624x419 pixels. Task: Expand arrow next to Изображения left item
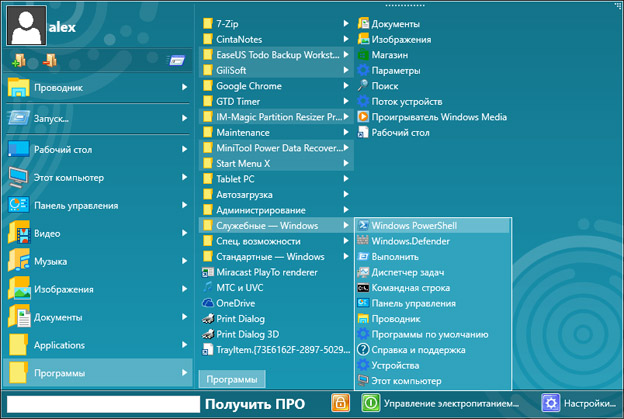pos(184,289)
